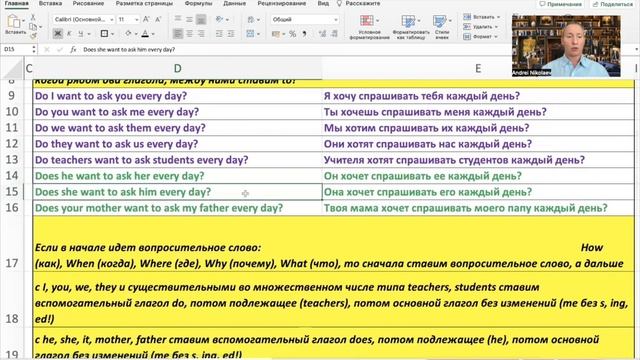Switch to the Разметка страницы tab
The height and width of the screenshot is (360, 640).
pos(144,3)
